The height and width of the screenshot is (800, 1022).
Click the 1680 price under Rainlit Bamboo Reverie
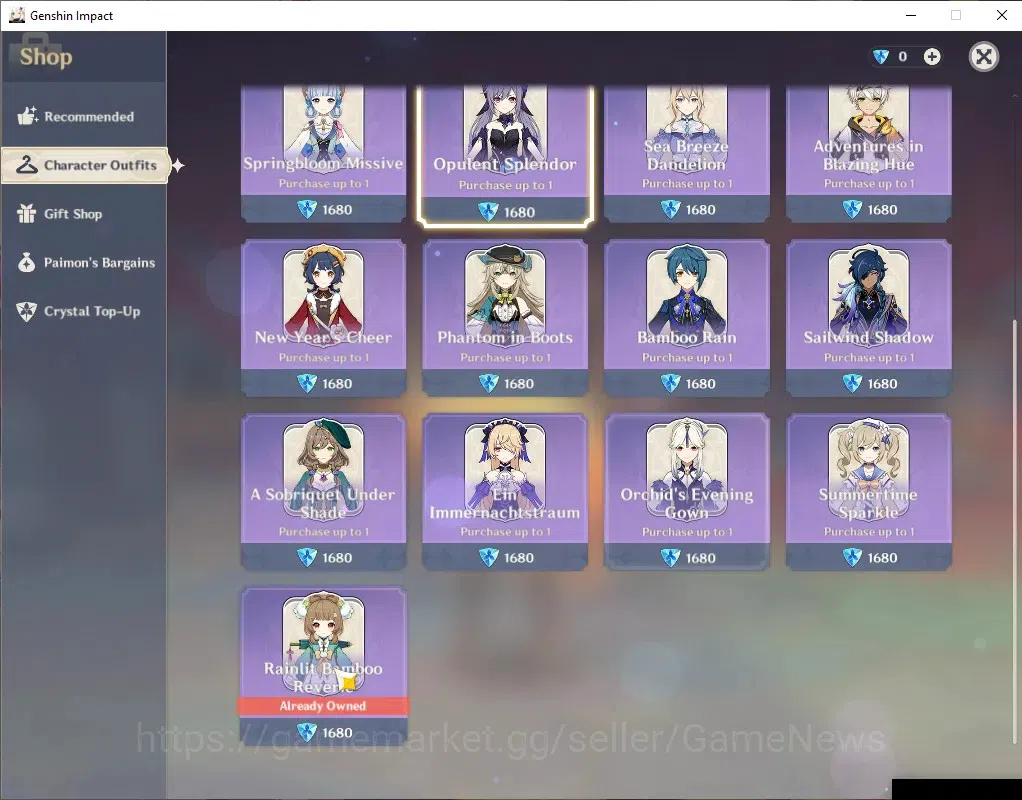(x=325, y=732)
